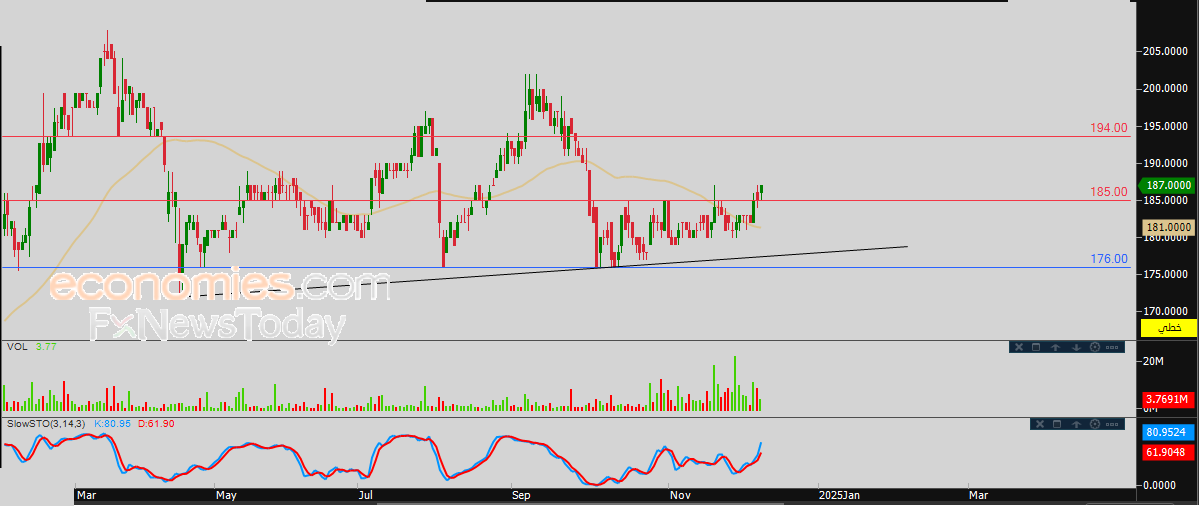Select the 194.00 resistance line label
1199x506 pixels.
(x=1109, y=128)
